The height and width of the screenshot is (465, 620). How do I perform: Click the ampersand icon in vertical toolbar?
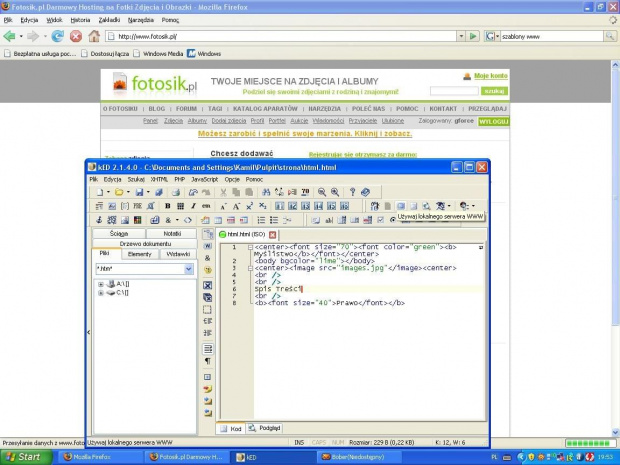pyautogui.click(x=208, y=258)
